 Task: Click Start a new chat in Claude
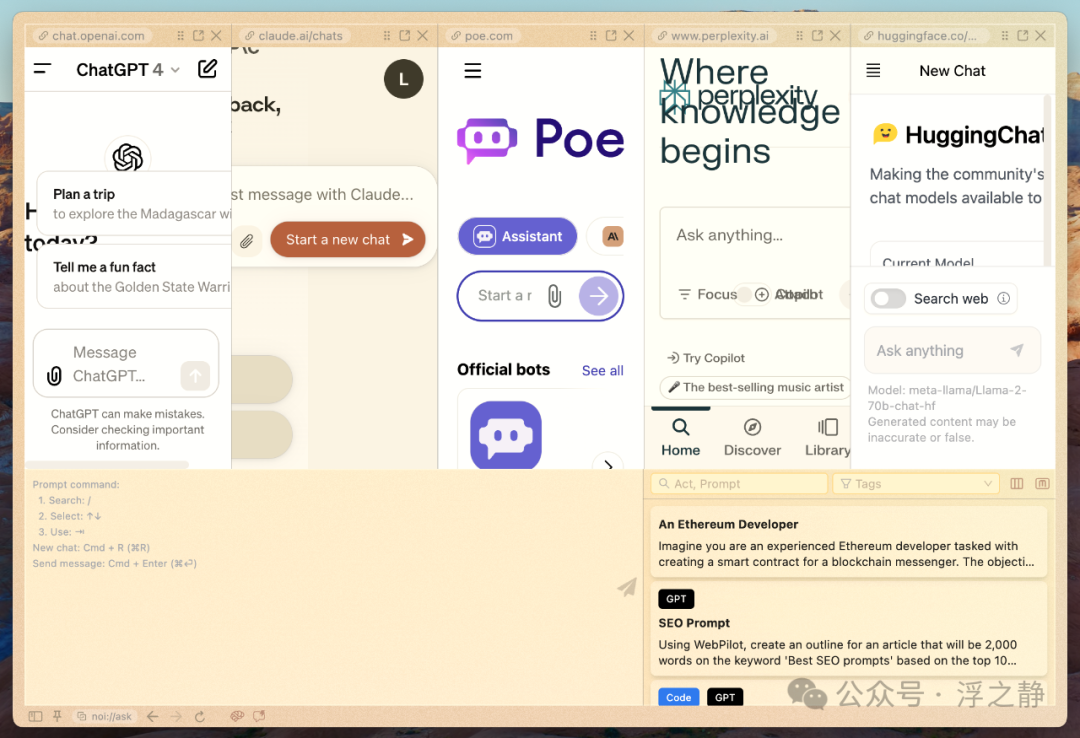[x=348, y=239]
